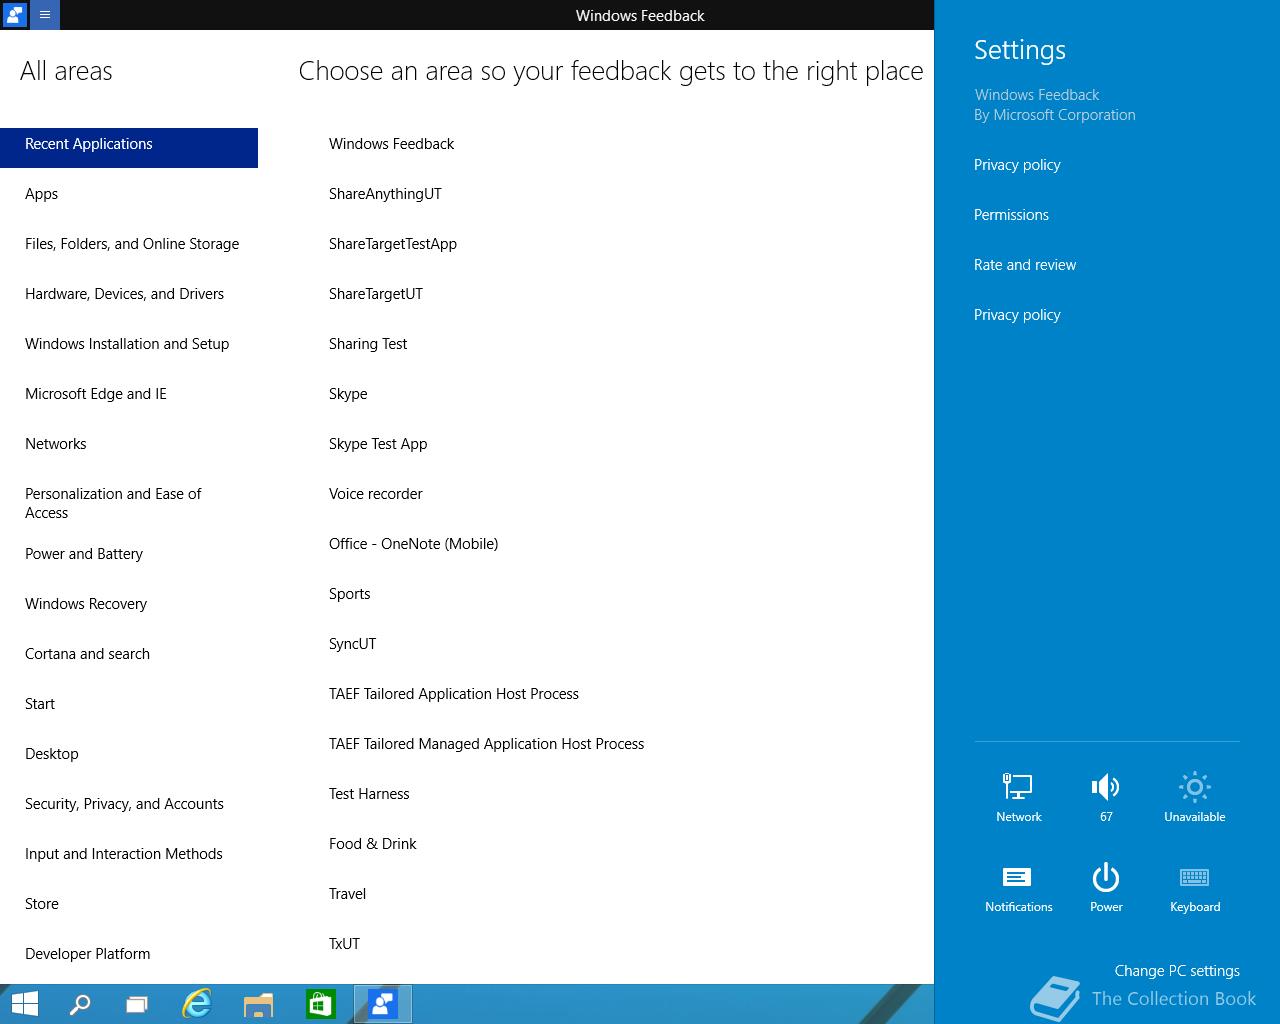Open the Start button on taskbar
The width and height of the screenshot is (1280, 1024).
click(24, 1004)
